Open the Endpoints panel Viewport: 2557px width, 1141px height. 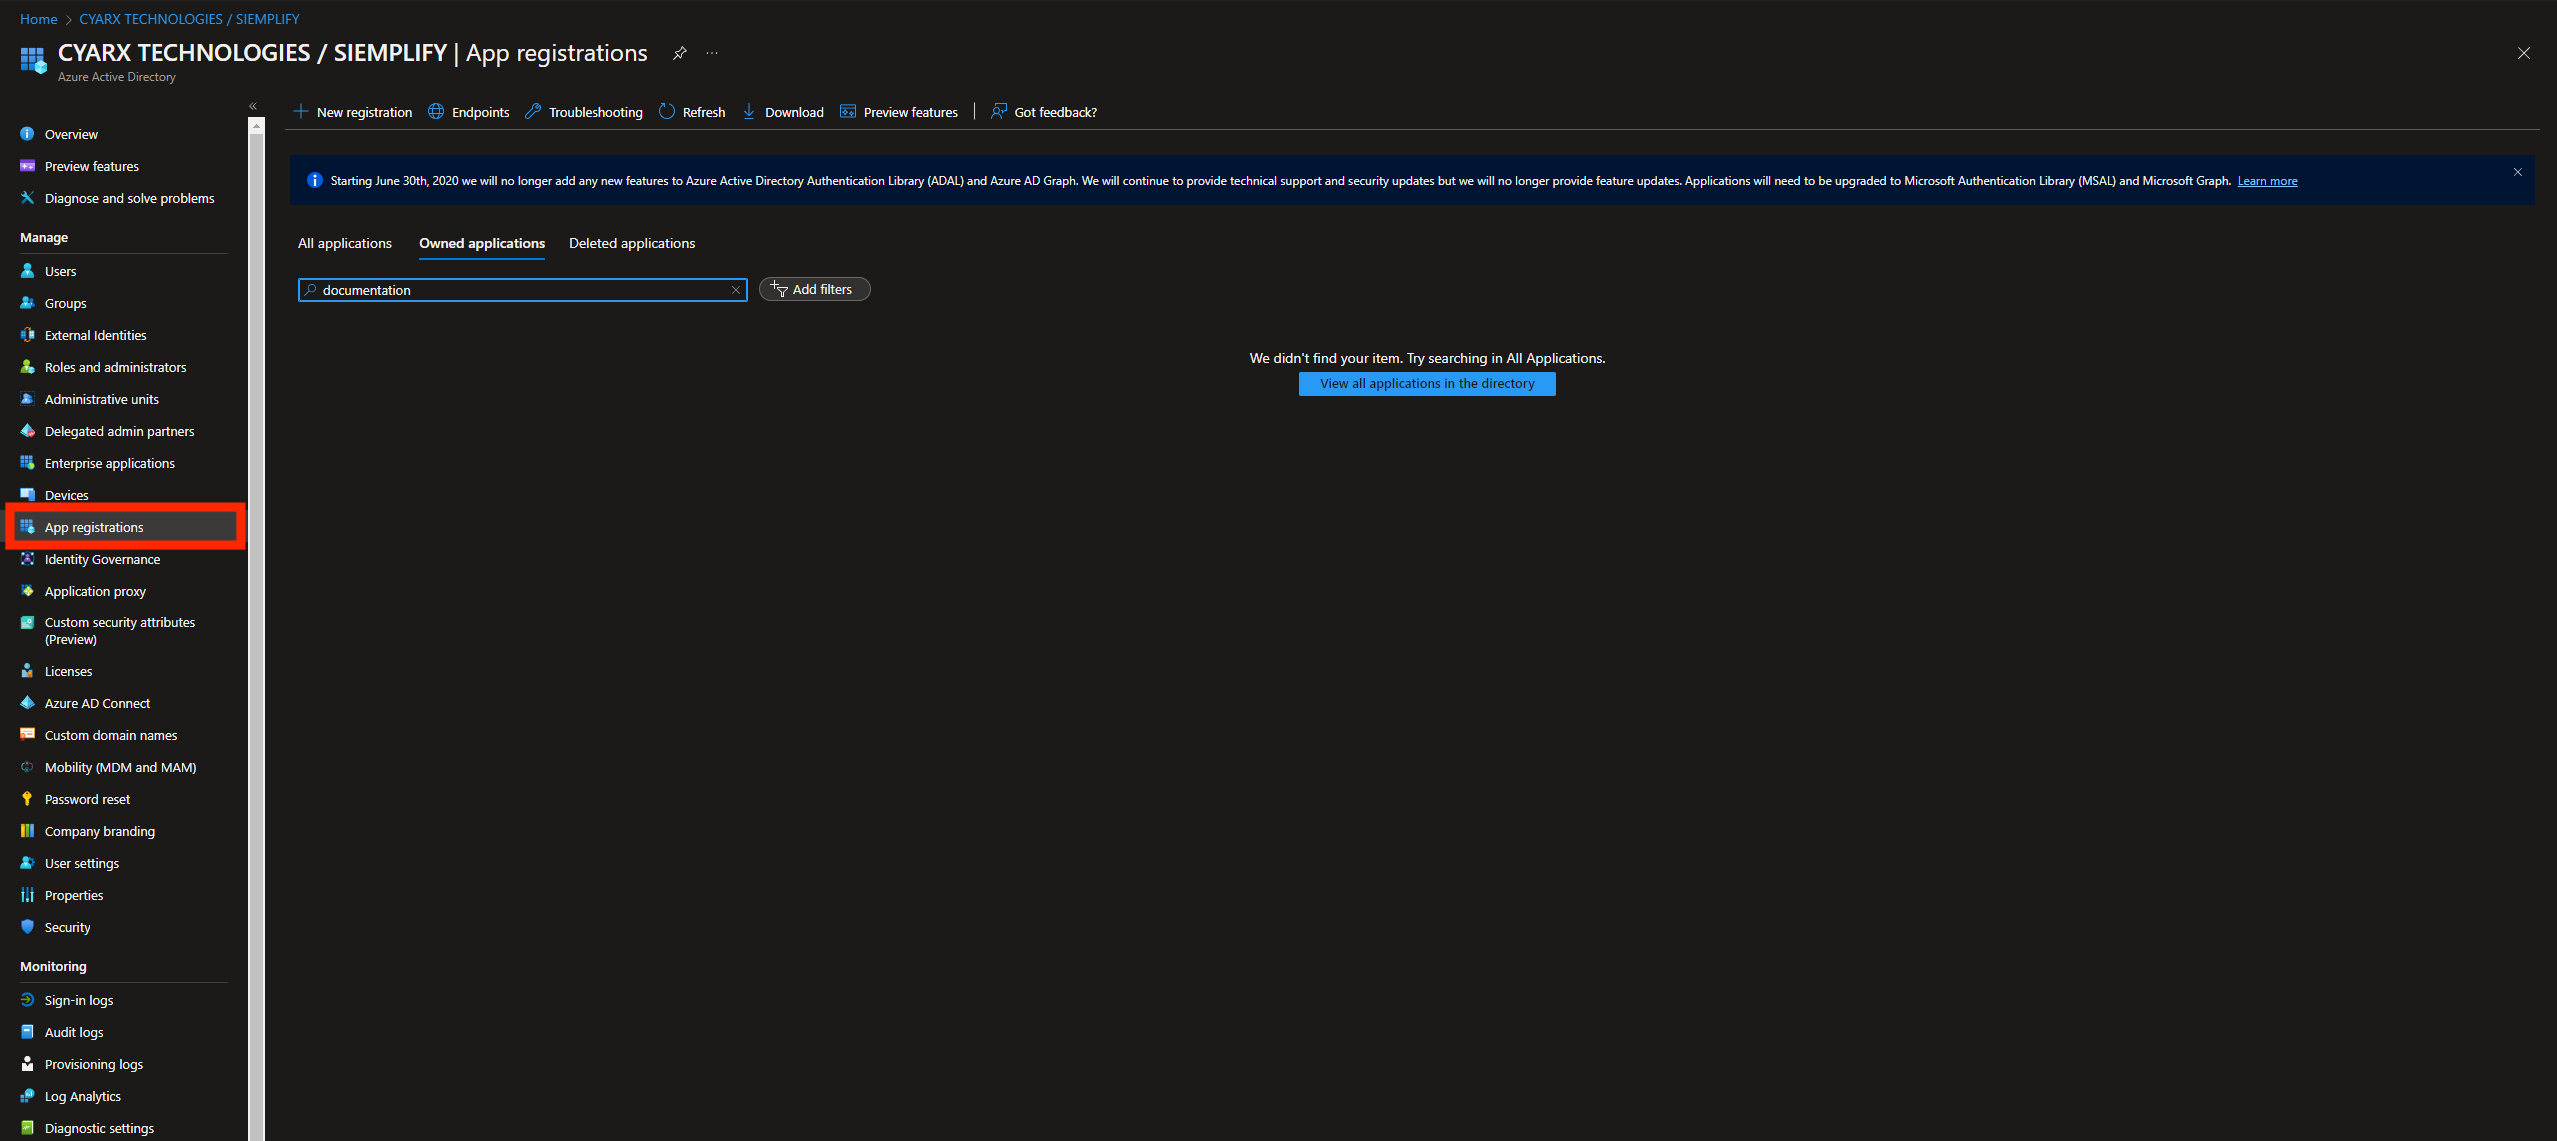click(x=468, y=111)
